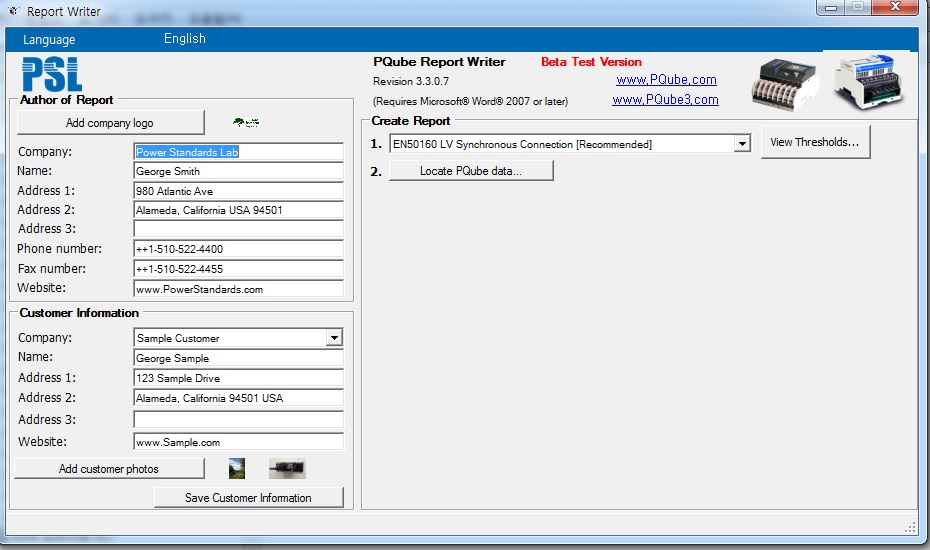Minimize the Report Writer window
The width and height of the screenshot is (930, 550).
click(832, 8)
